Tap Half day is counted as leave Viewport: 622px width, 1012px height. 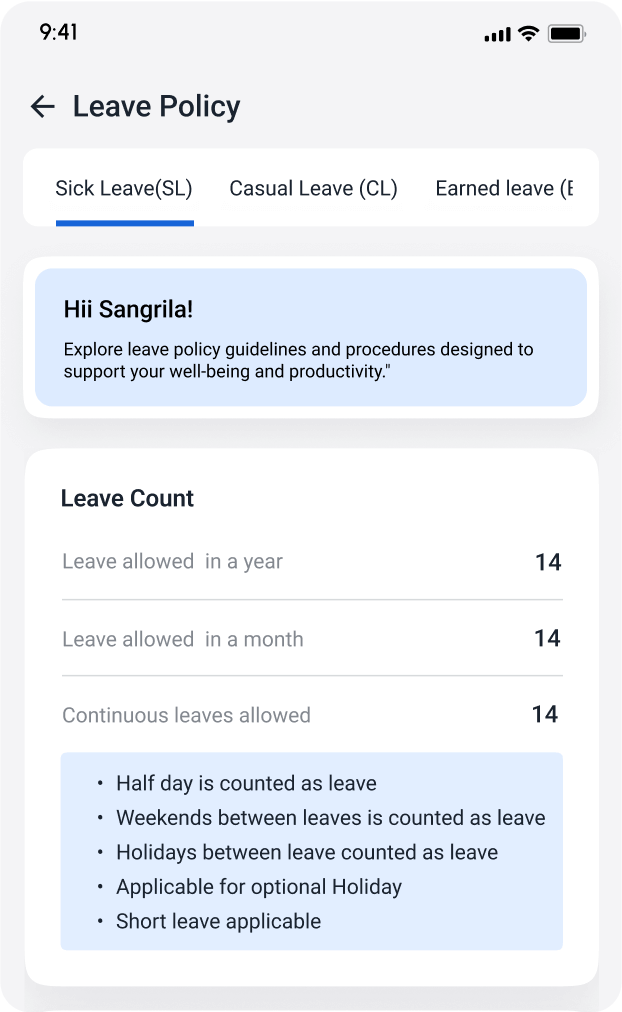point(246,783)
